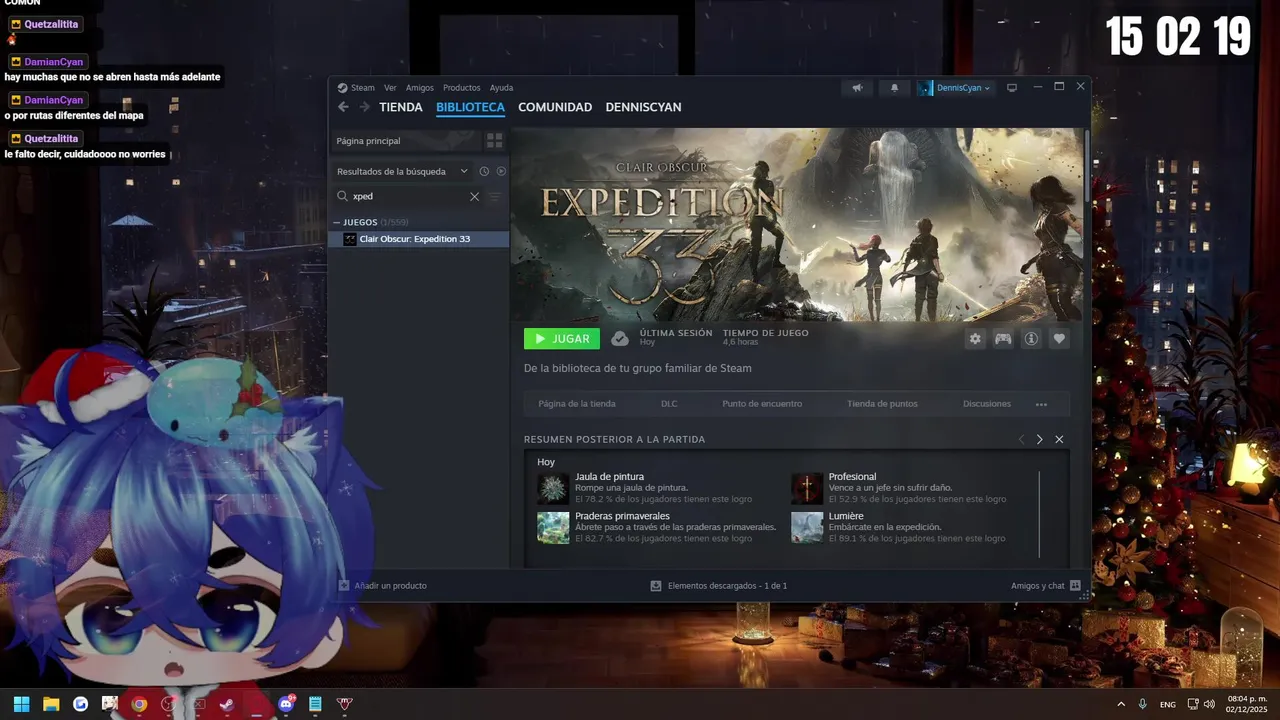Screen dimensions: 1280x720
Task: Open the Windows Start menu
Action: (21, 704)
